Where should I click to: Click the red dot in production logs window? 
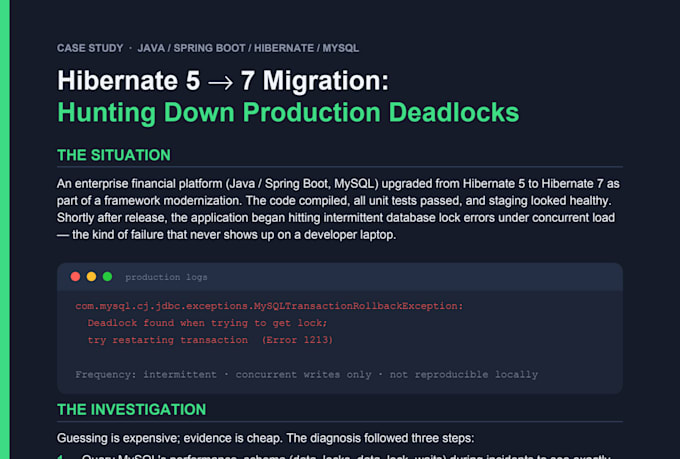(75, 277)
